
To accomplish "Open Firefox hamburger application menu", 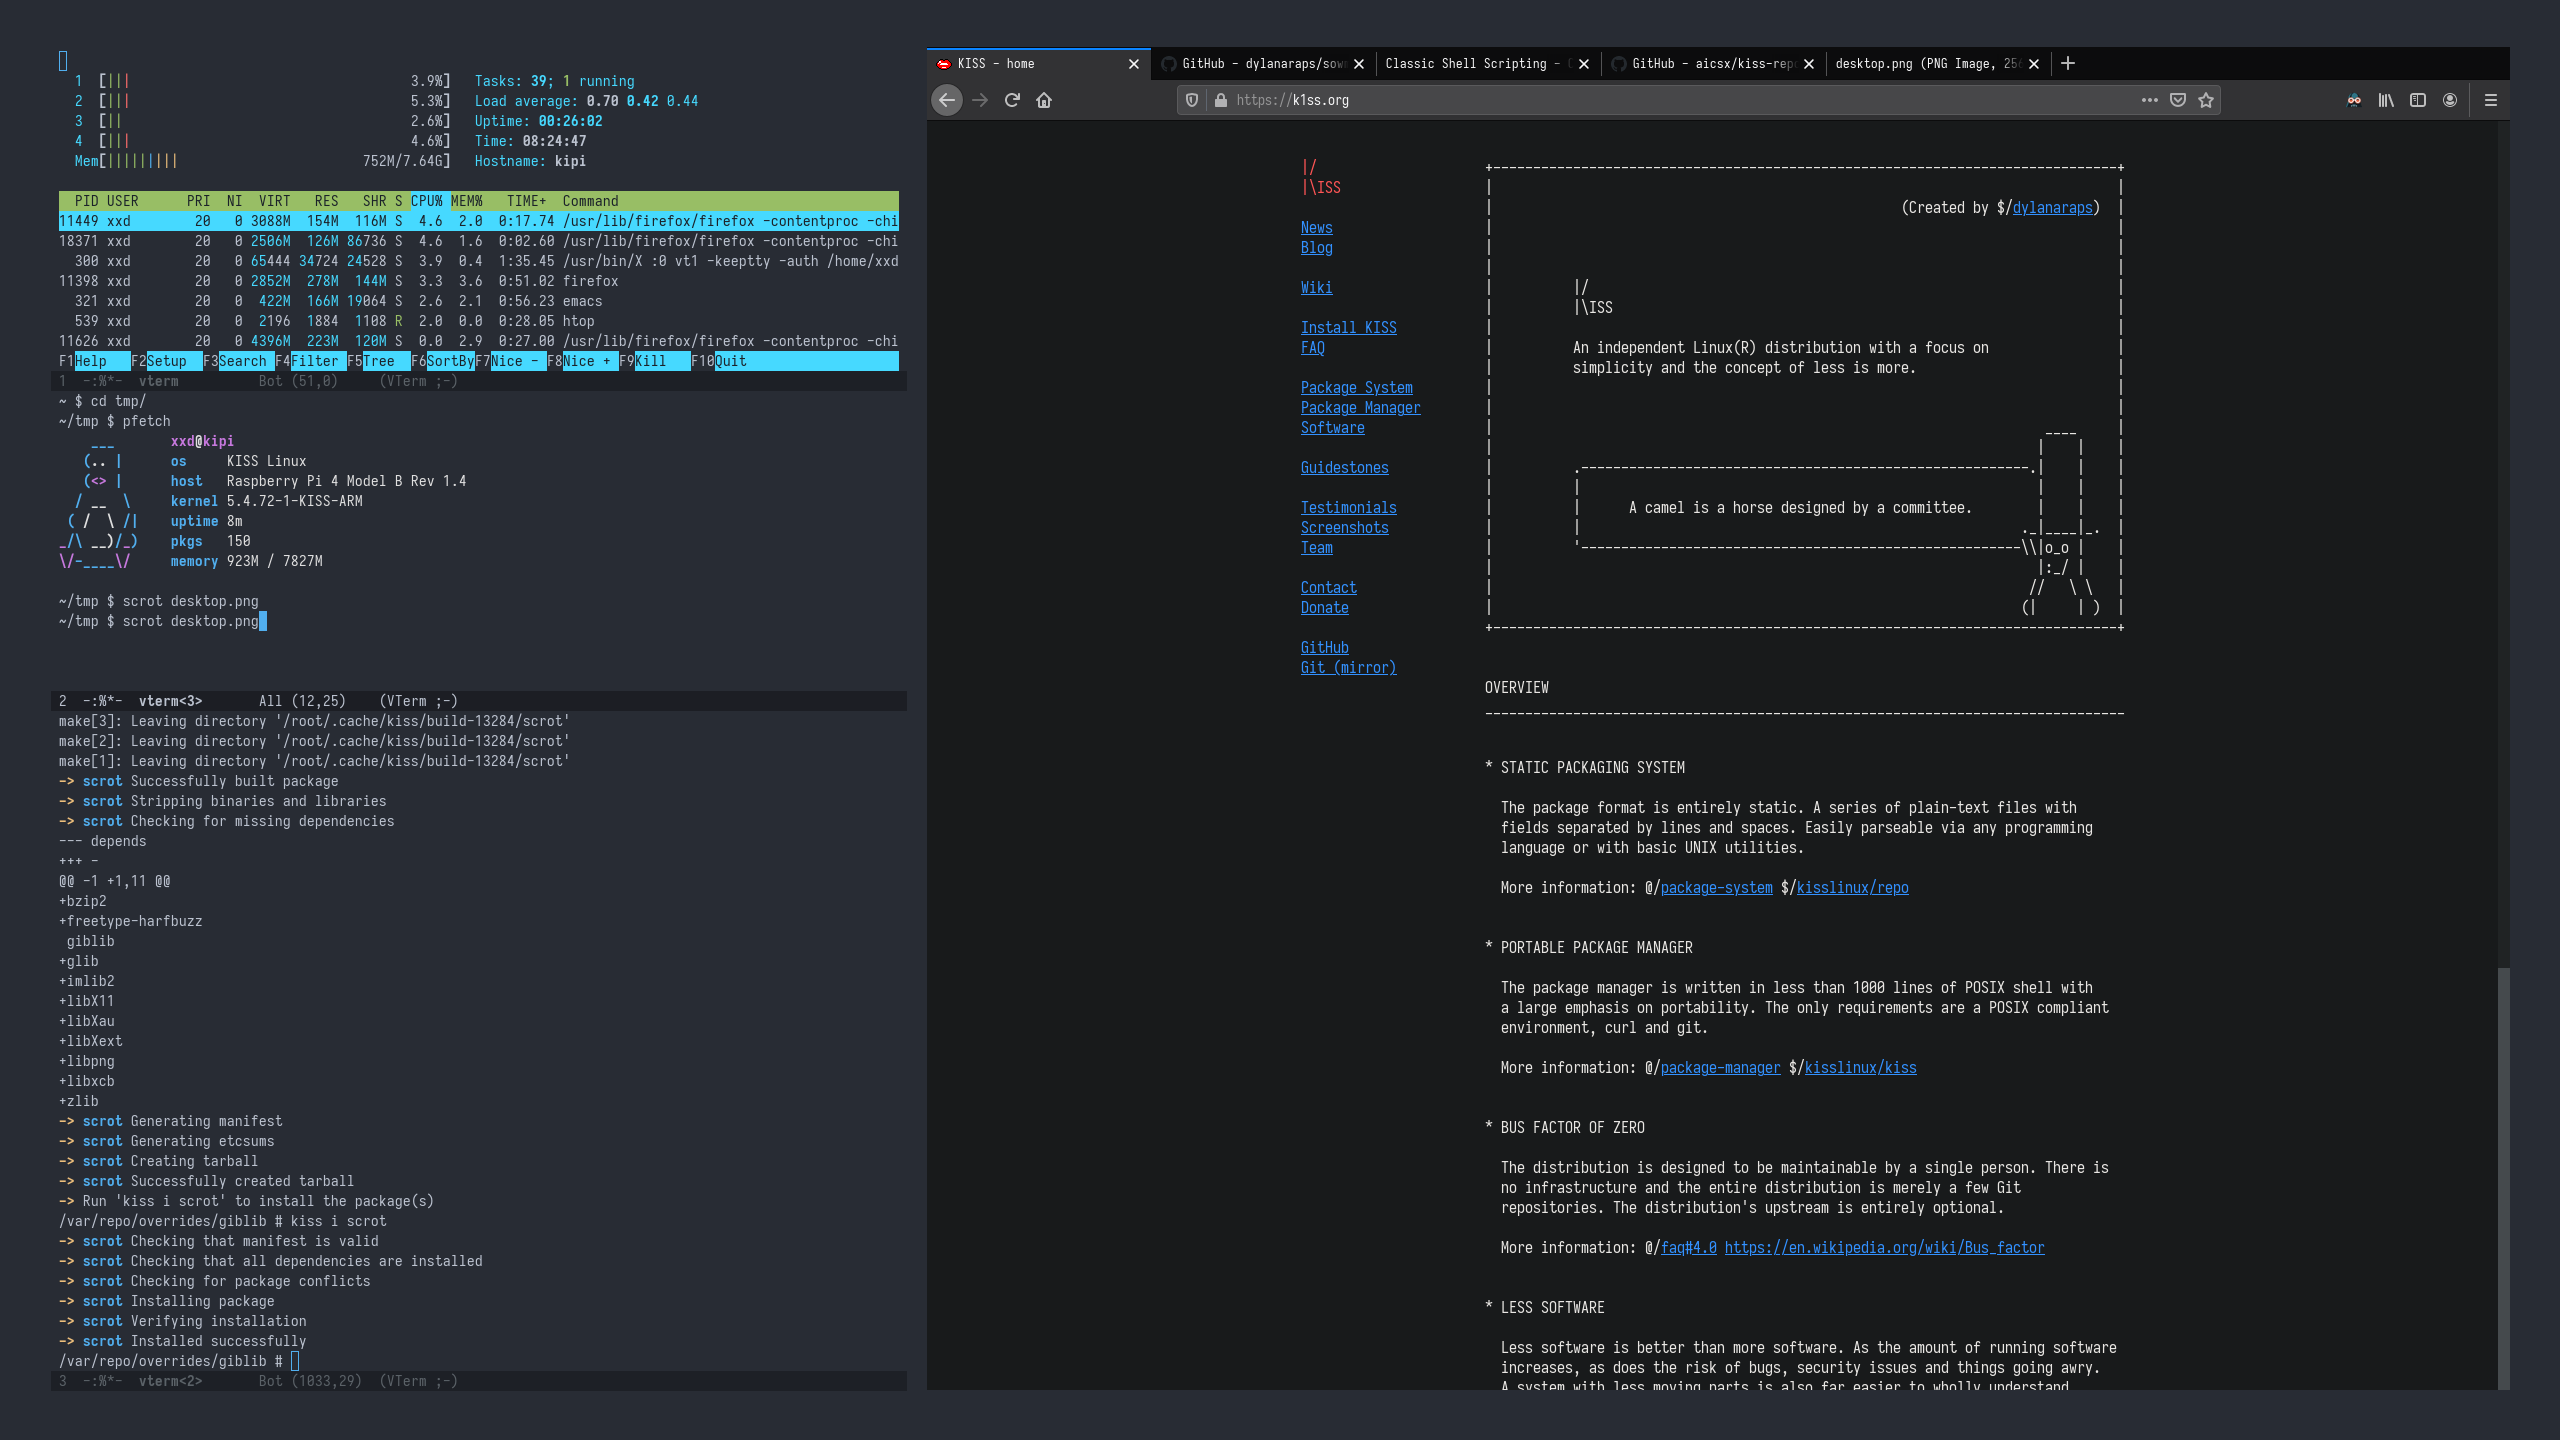I will [2491, 100].
